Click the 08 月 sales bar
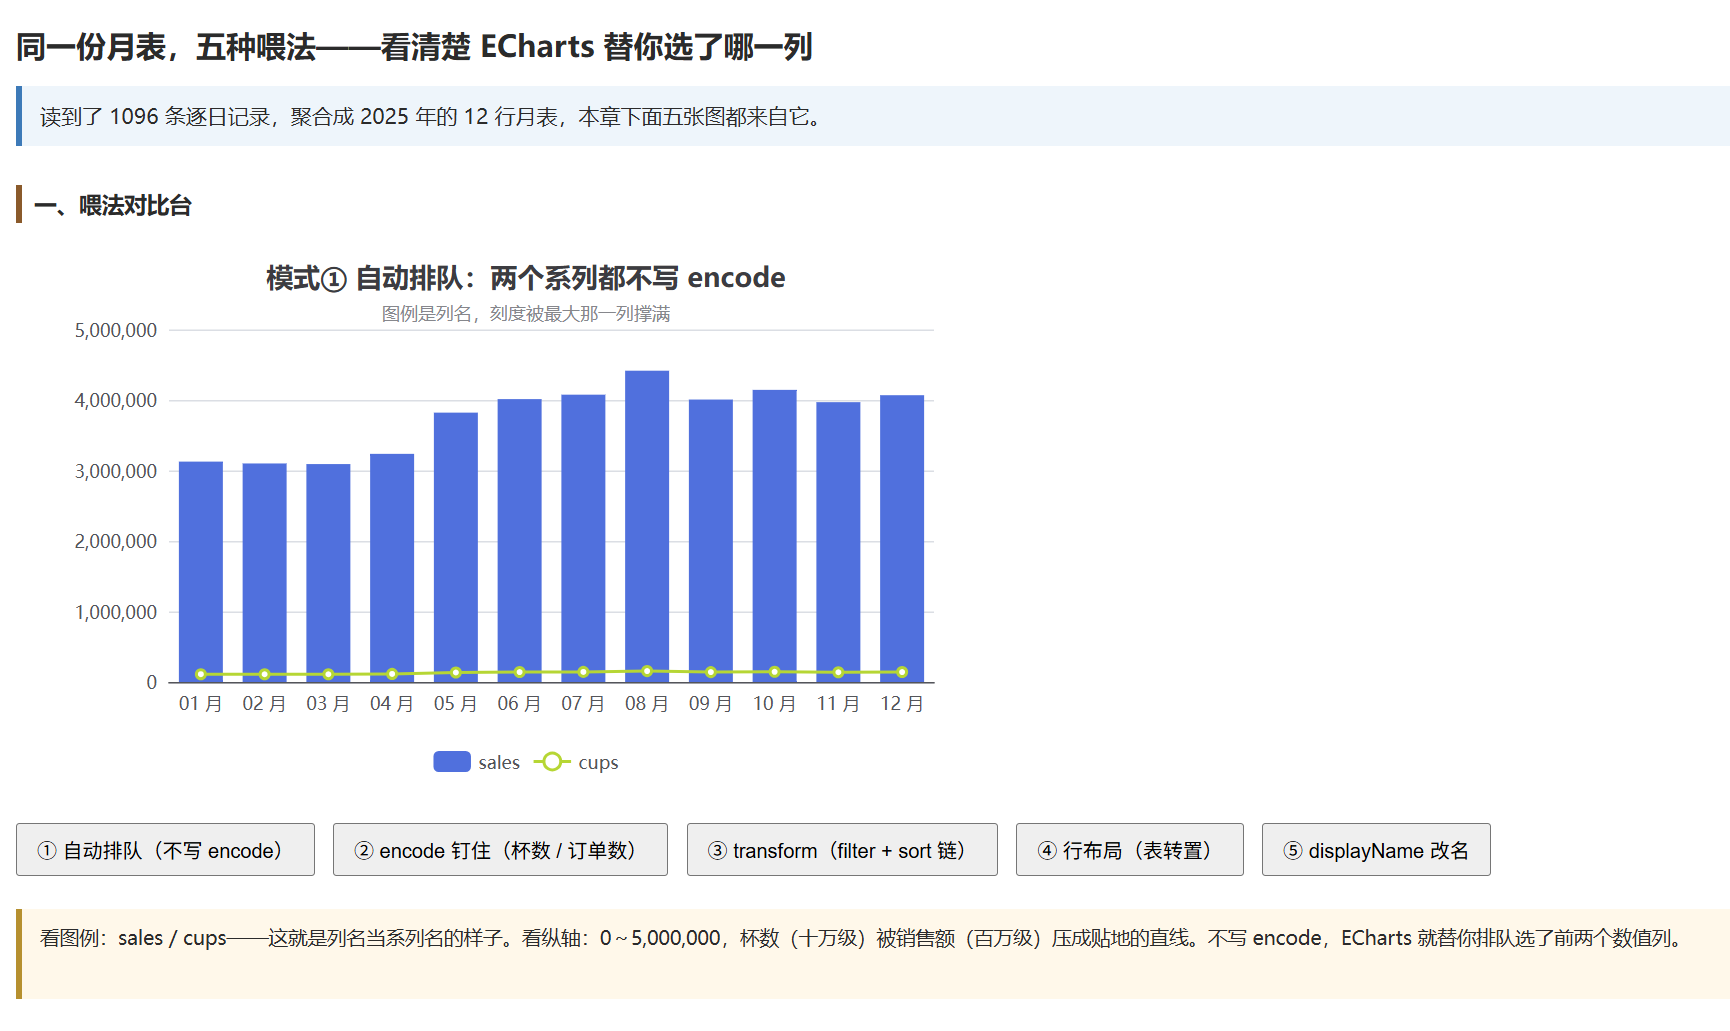Image resolution: width=1730 pixels, height=1031 pixels. (x=647, y=526)
